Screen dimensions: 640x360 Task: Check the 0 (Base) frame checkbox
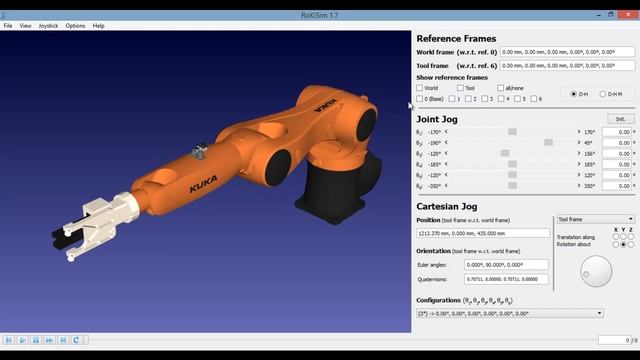(x=420, y=99)
